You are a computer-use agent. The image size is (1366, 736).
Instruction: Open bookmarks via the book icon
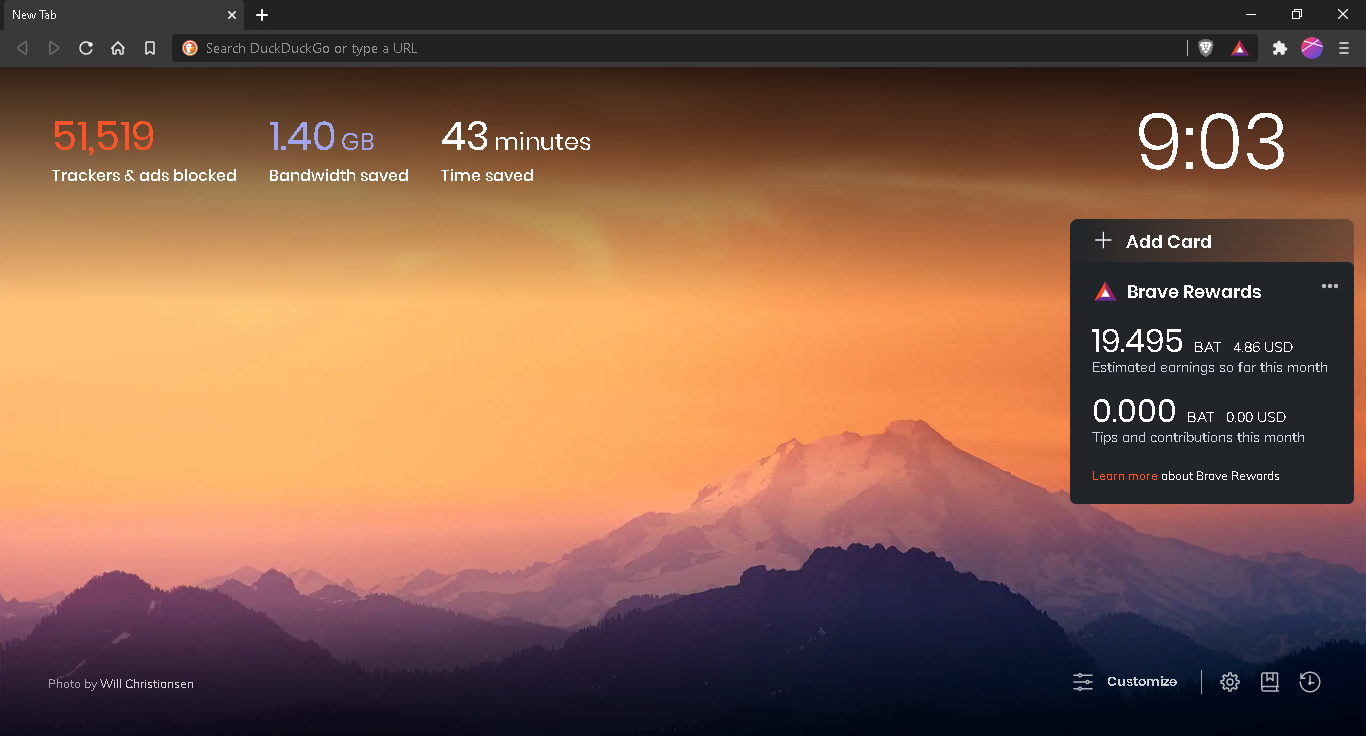coord(1269,681)
